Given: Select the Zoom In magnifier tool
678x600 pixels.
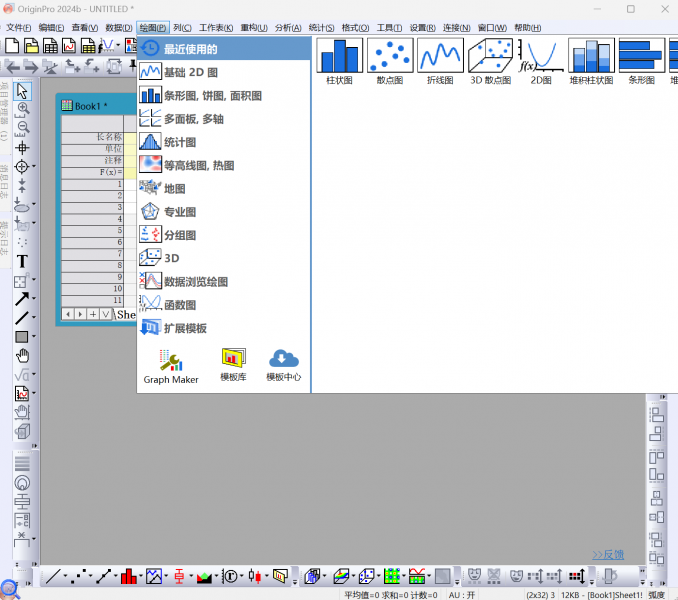Looking at the screenshot, I should [x=22, y=110].
